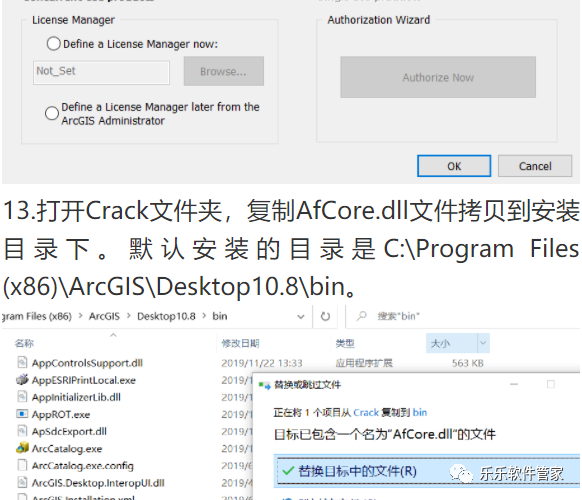The height and width of the screenshot is (500, 582).
Task: Click date 2019/11/22 13:33 cell
Action: [x=262, y=363]
